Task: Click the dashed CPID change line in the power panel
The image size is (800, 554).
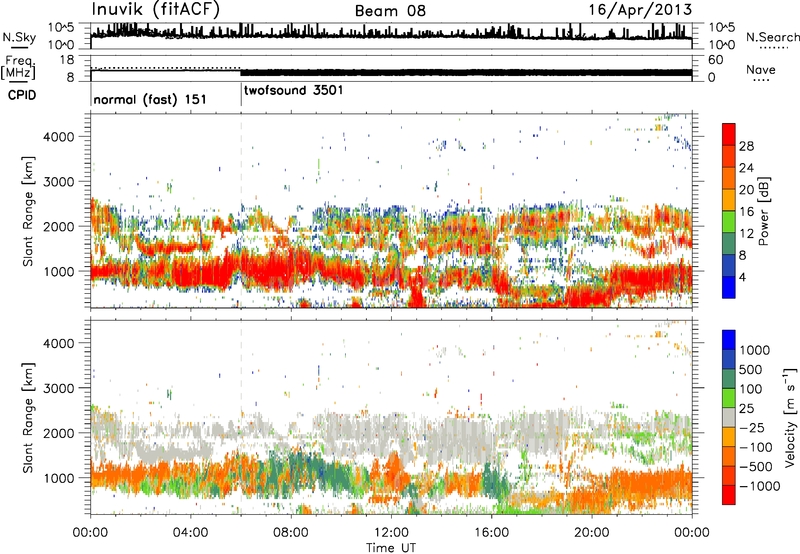Action: [x=241, y=211]
